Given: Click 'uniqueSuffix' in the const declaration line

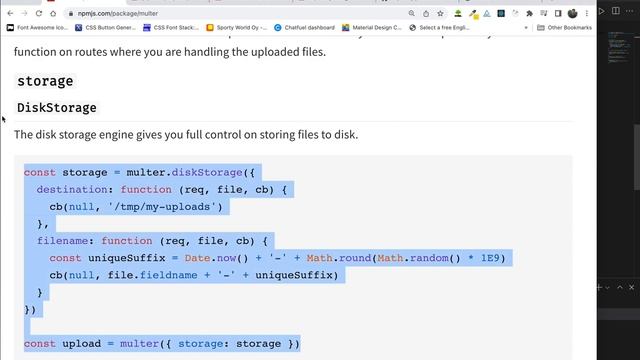Looking at the screenshot, I should point(127,258).
